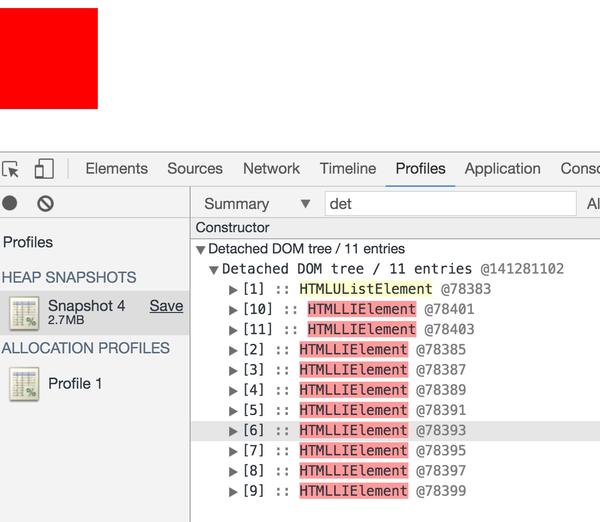
Task: Click 'Detached DOM tree / 11 entries' top row text
Action: tap(307, 249)
